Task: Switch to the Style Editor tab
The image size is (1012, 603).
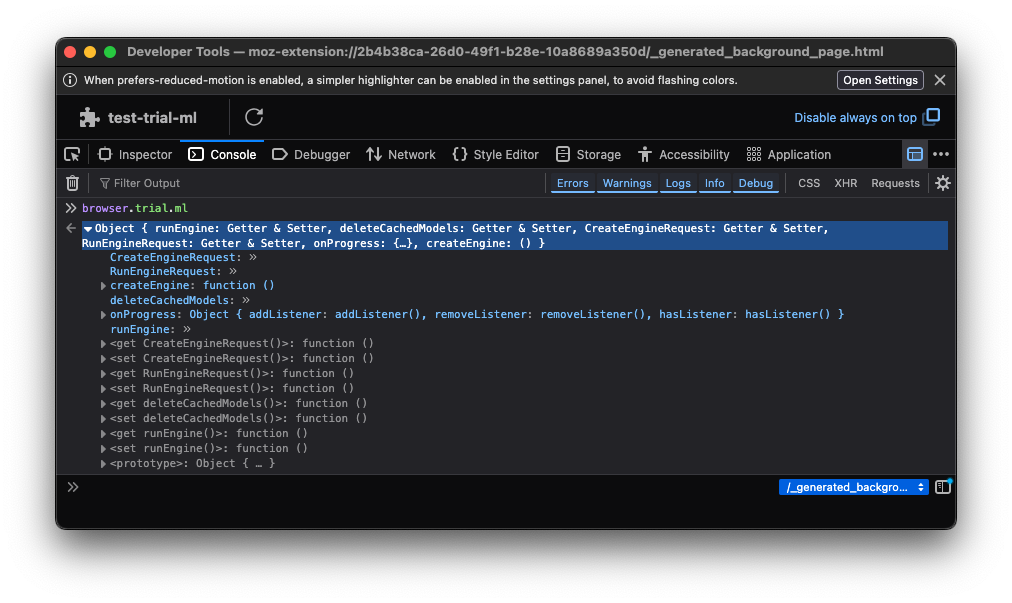Action: (x=496, y=154)
